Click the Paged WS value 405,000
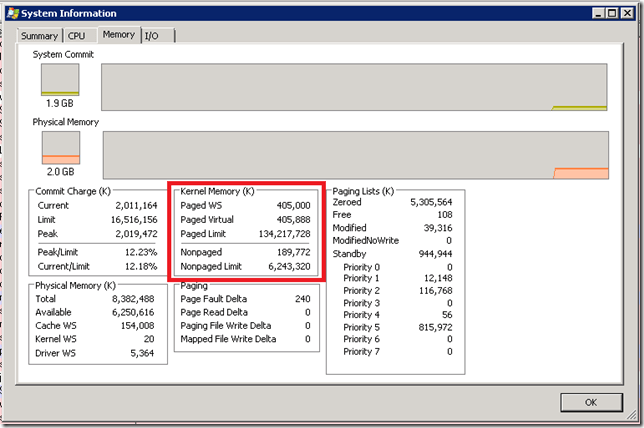 coord(293,205)
